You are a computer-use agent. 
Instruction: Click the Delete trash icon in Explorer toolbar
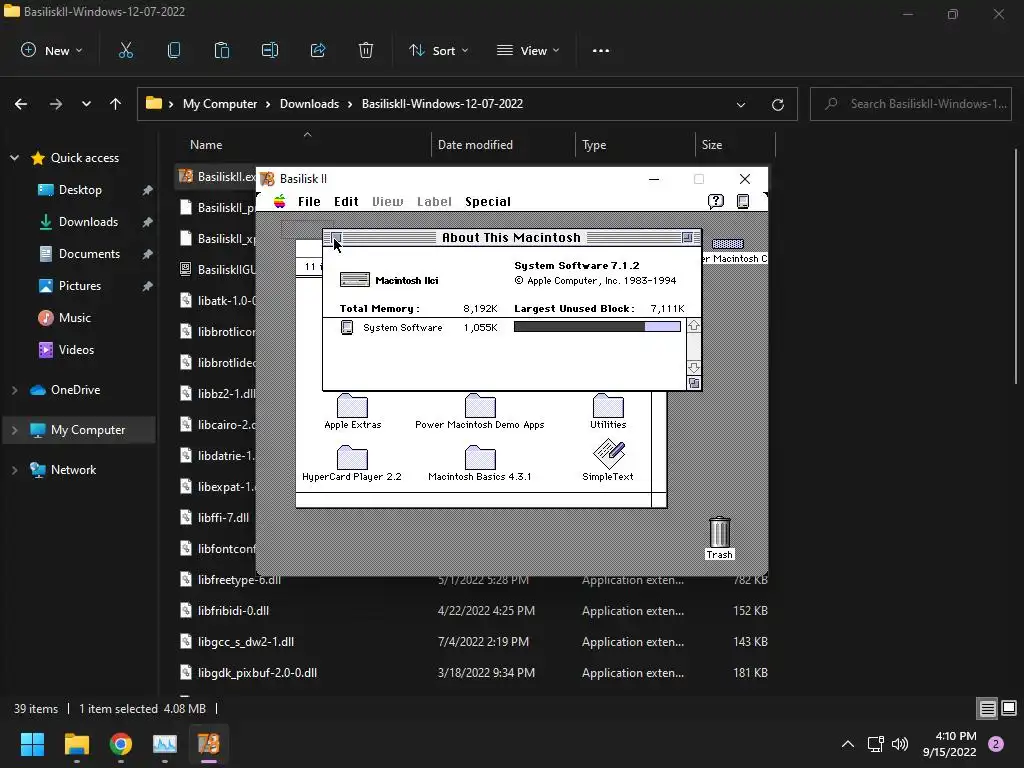366,50
